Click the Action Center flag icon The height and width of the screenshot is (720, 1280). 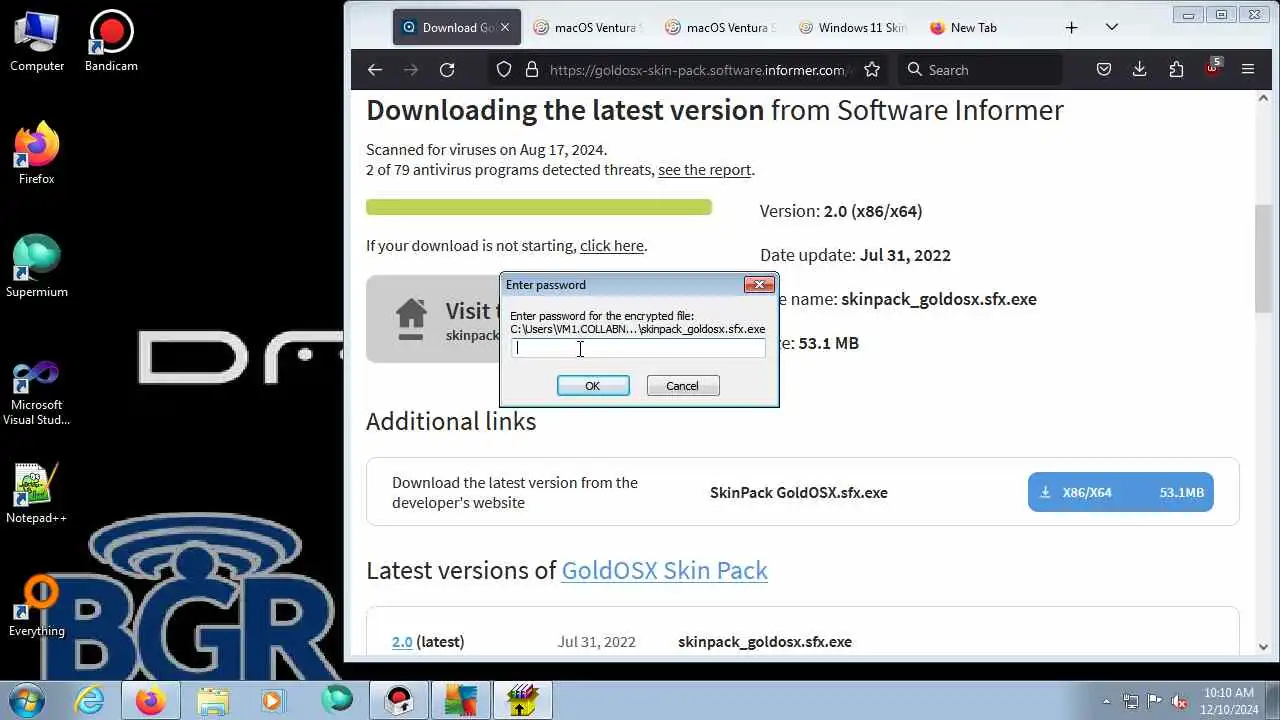click(1155, 701)
